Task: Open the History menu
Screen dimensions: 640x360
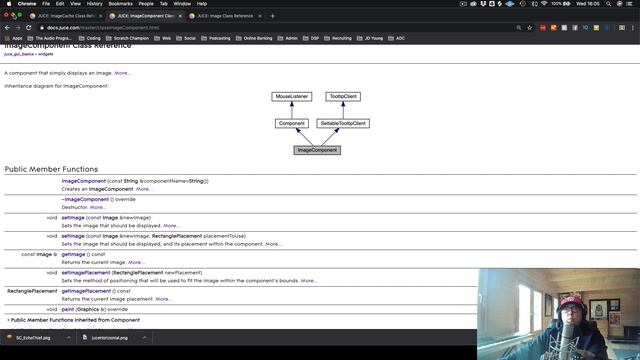Action: 95,4
